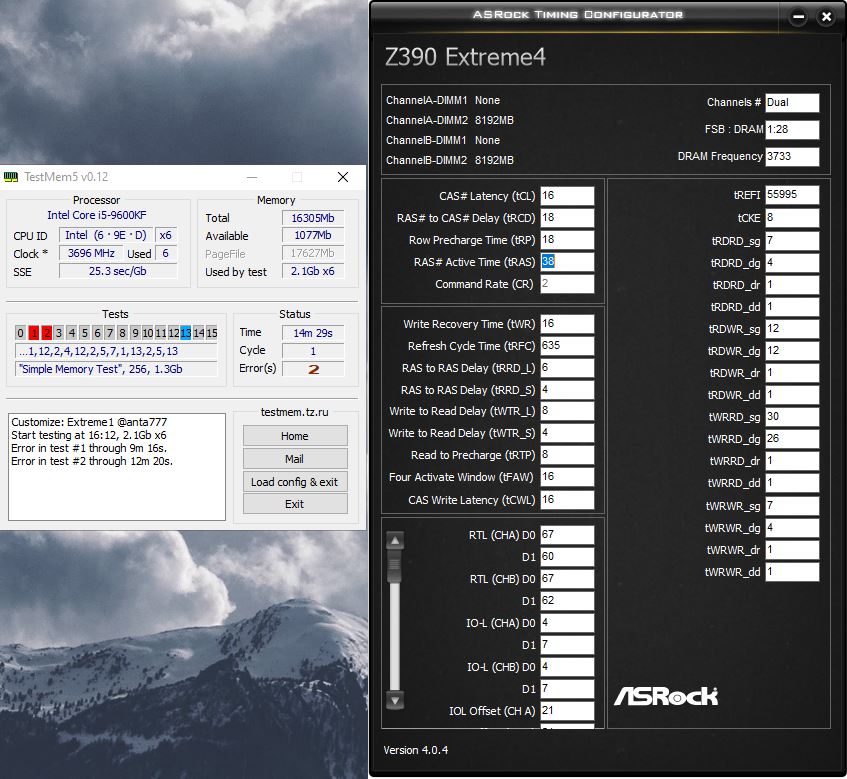Click the tWRRD_sg value field
This screenshot has height=779, width=847.
tap(792, 417)
